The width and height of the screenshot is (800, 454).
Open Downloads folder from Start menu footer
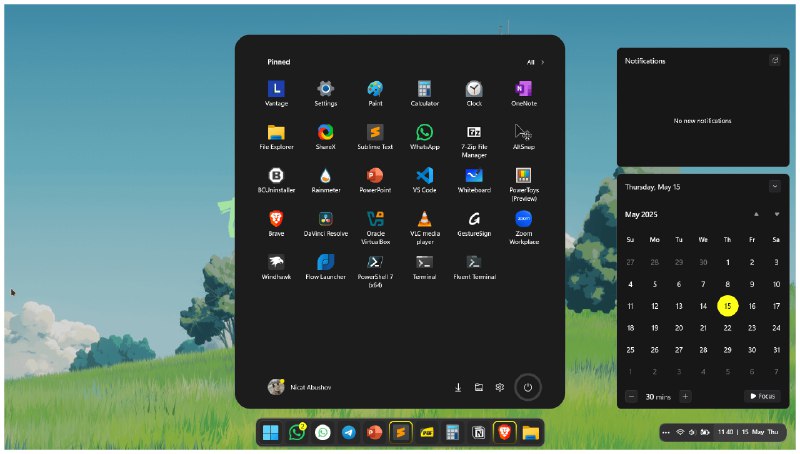coord(458,387)
